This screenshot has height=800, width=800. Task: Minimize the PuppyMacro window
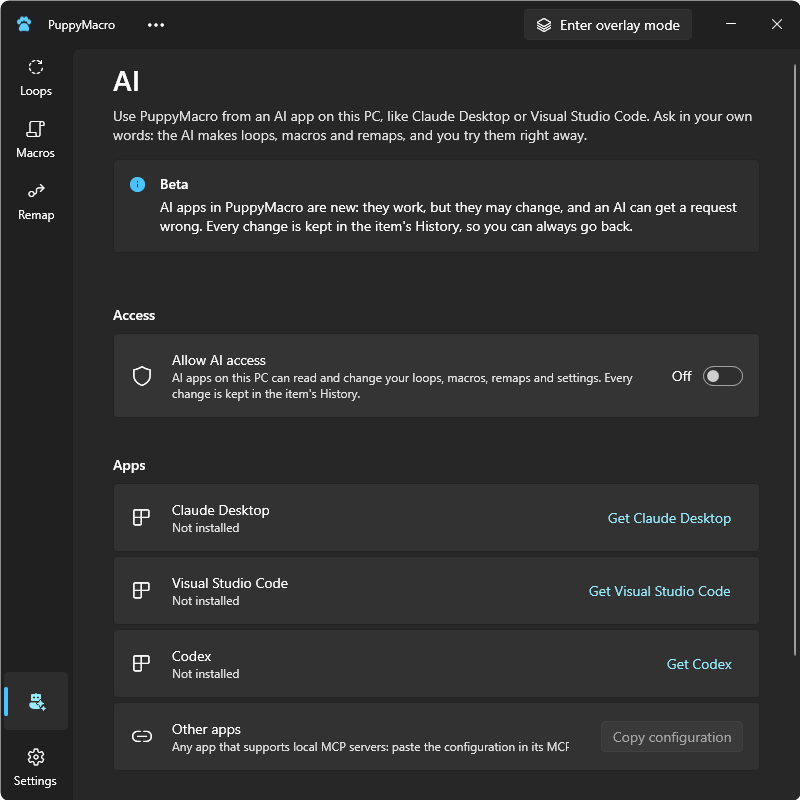(731, 24)
